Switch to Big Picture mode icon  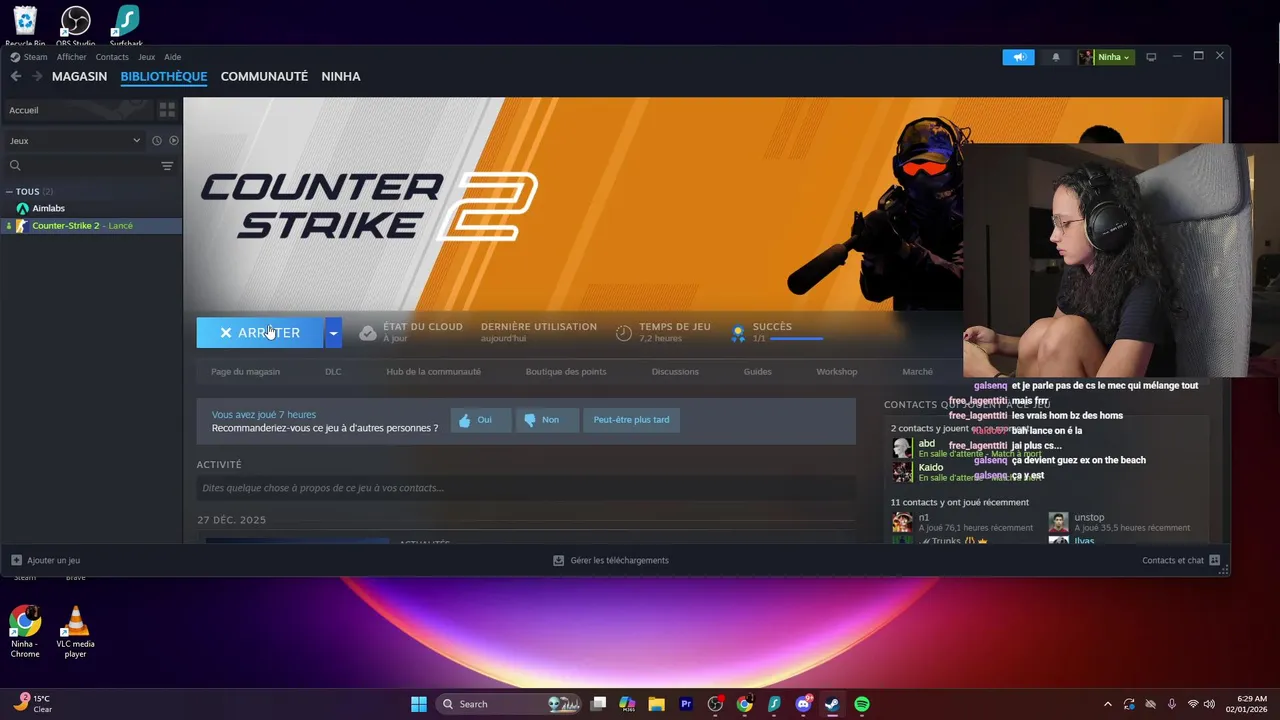[x=1151, y=57]
